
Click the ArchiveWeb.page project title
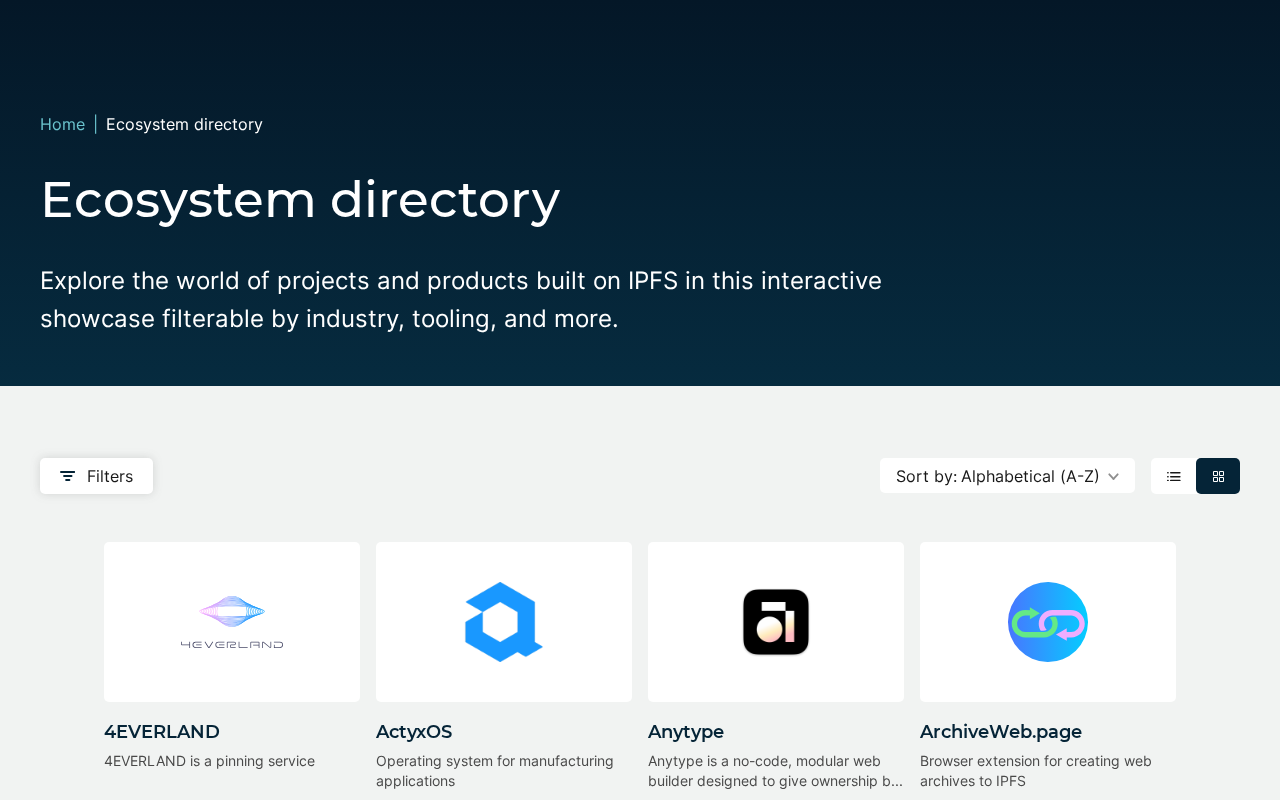(x=1001, y=732)
